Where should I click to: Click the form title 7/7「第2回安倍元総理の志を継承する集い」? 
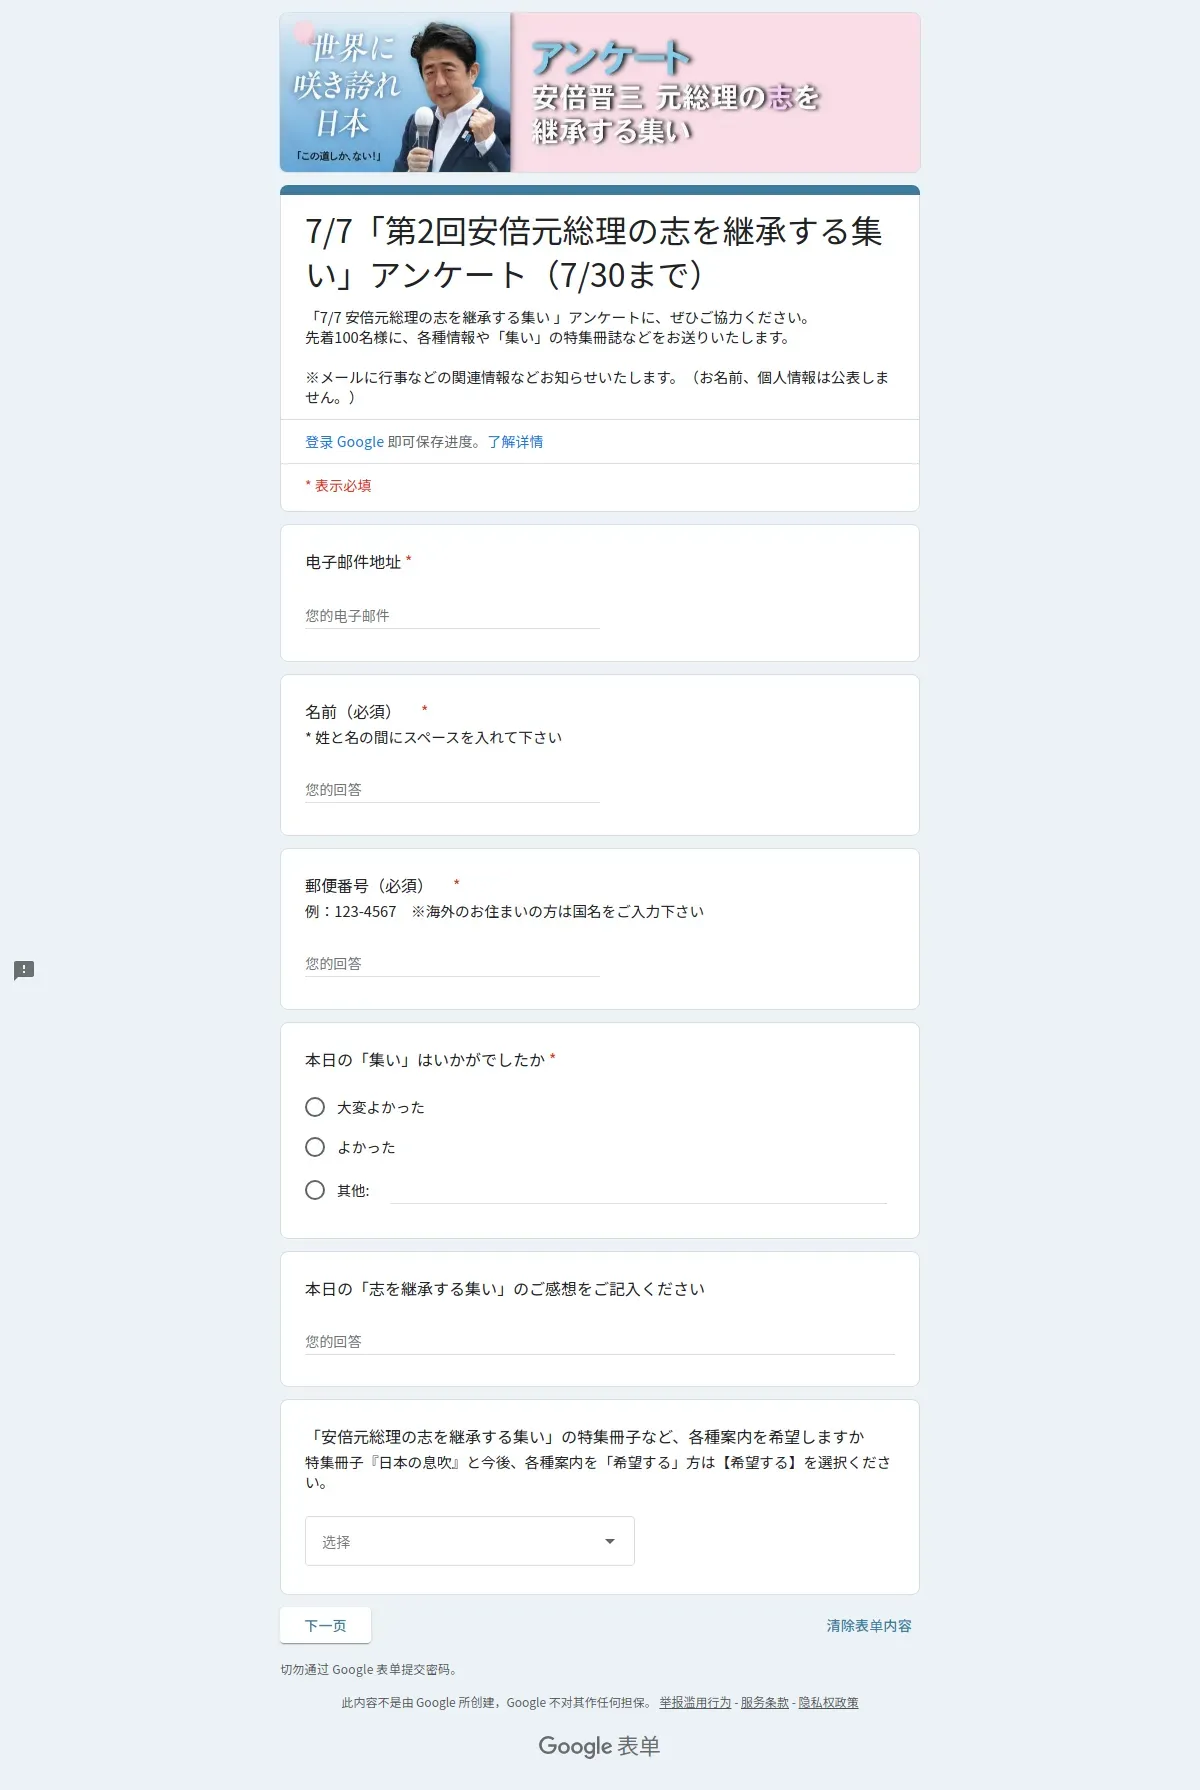click(x=594, y=252)
